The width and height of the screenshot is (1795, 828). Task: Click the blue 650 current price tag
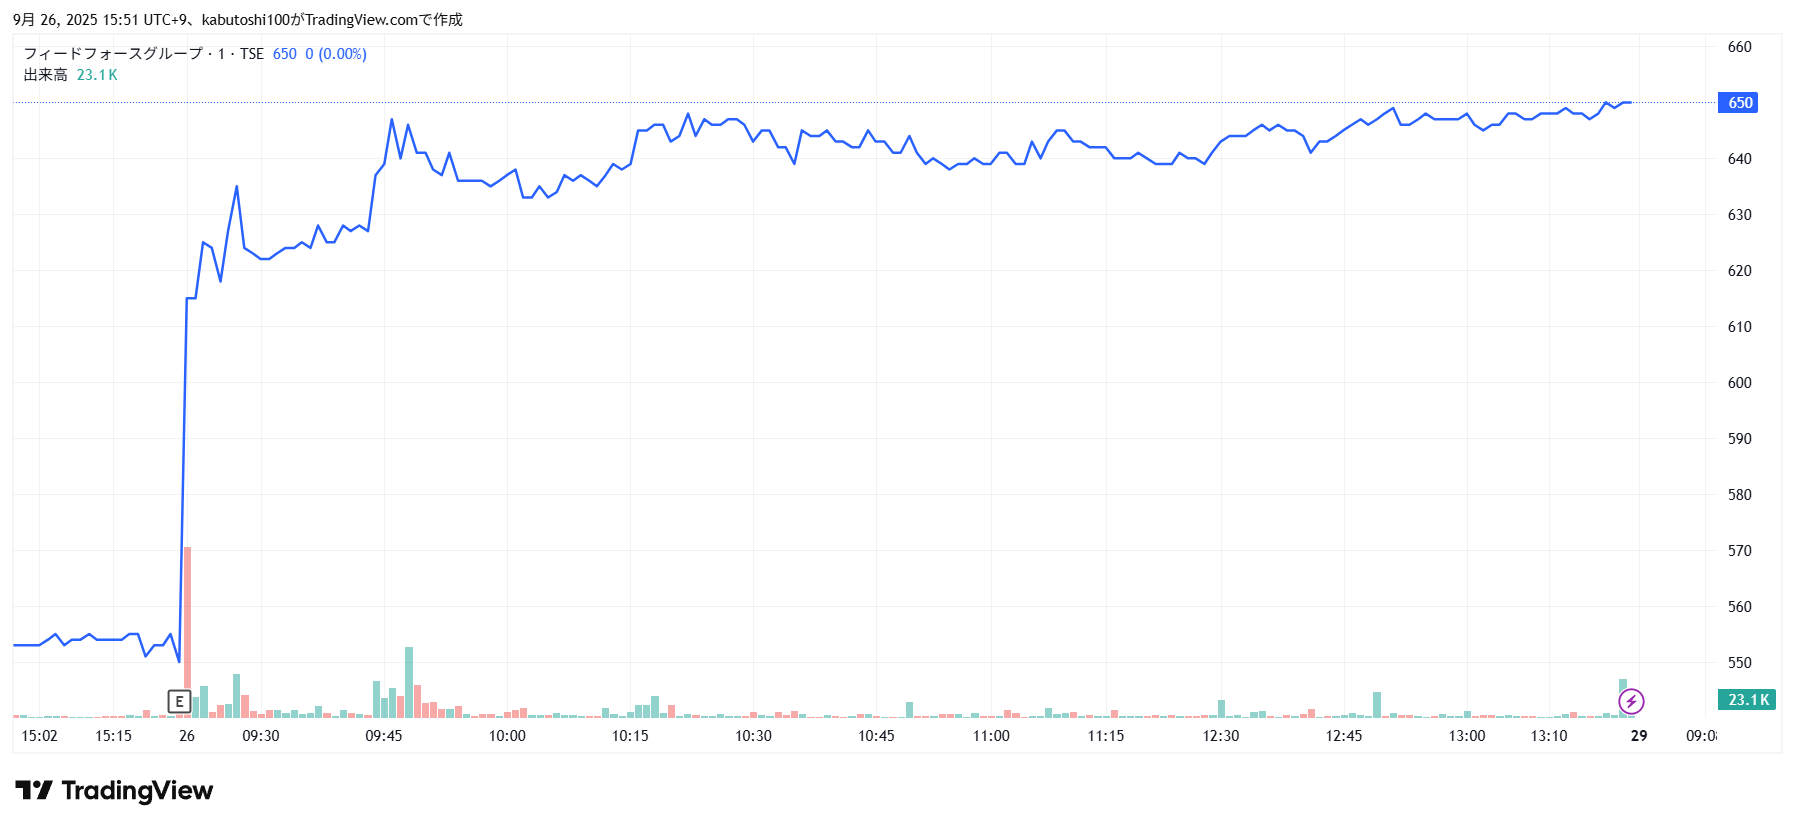coord(1738,103)
